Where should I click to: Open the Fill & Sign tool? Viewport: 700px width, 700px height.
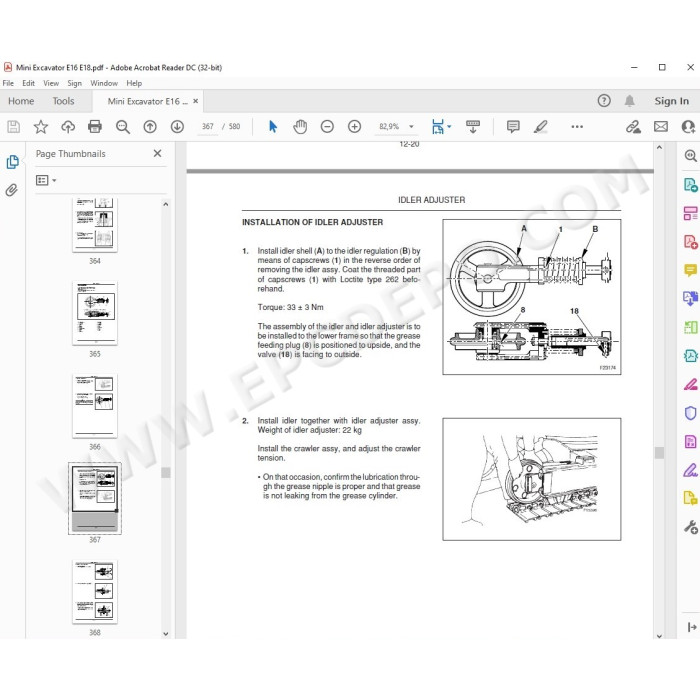click(690, 470)
